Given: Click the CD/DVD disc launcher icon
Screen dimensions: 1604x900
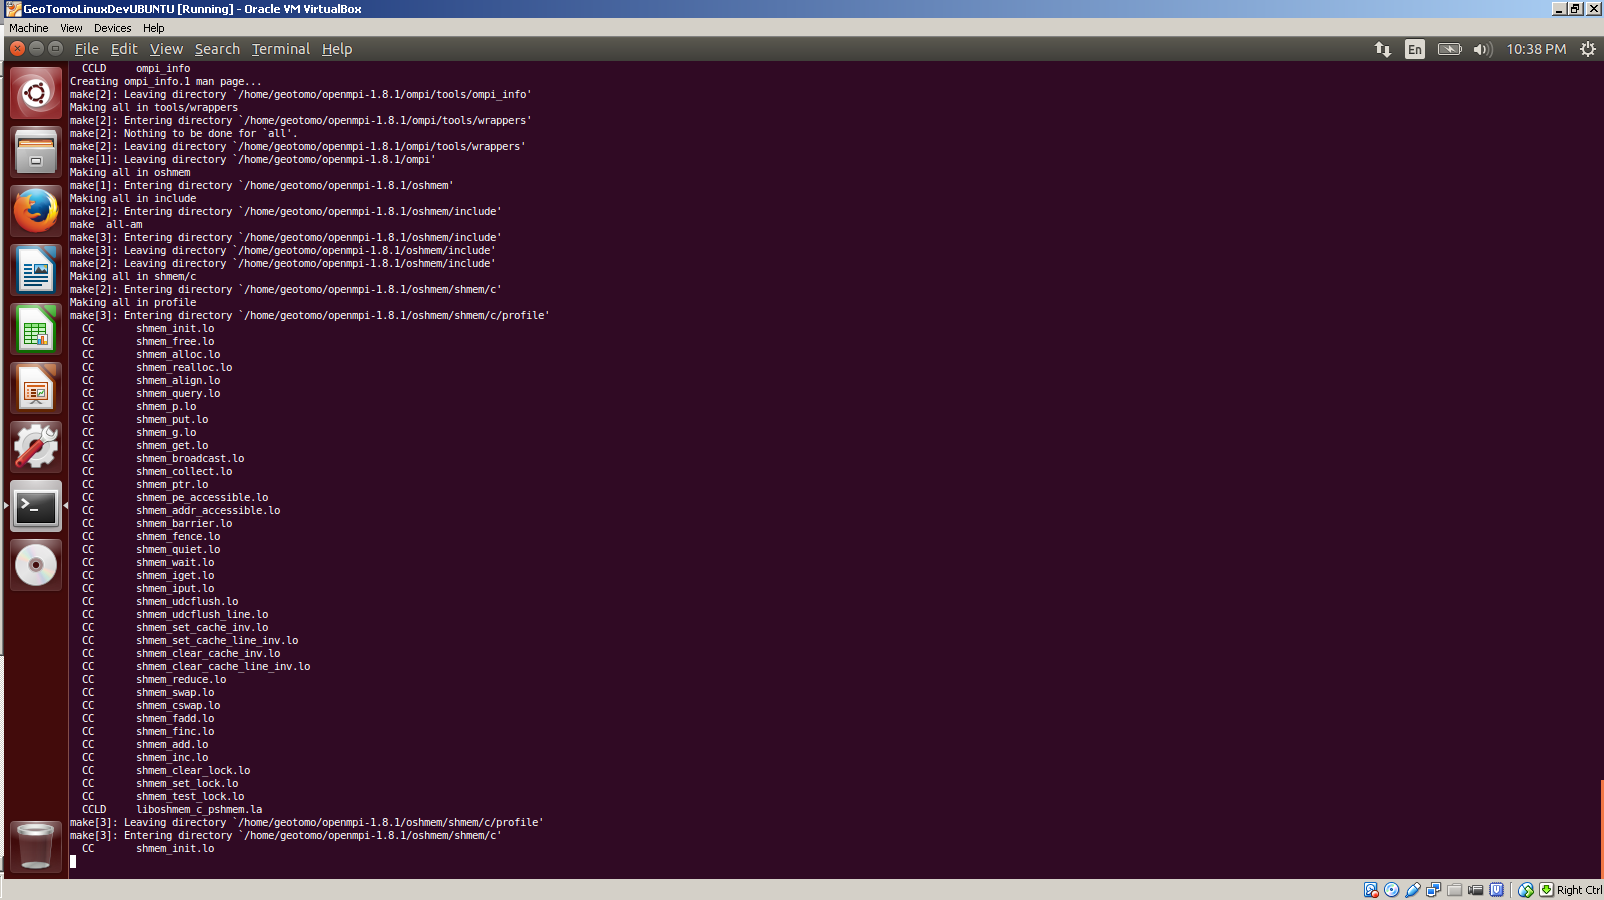Looking at the screenshot, I should coord(36,565).
